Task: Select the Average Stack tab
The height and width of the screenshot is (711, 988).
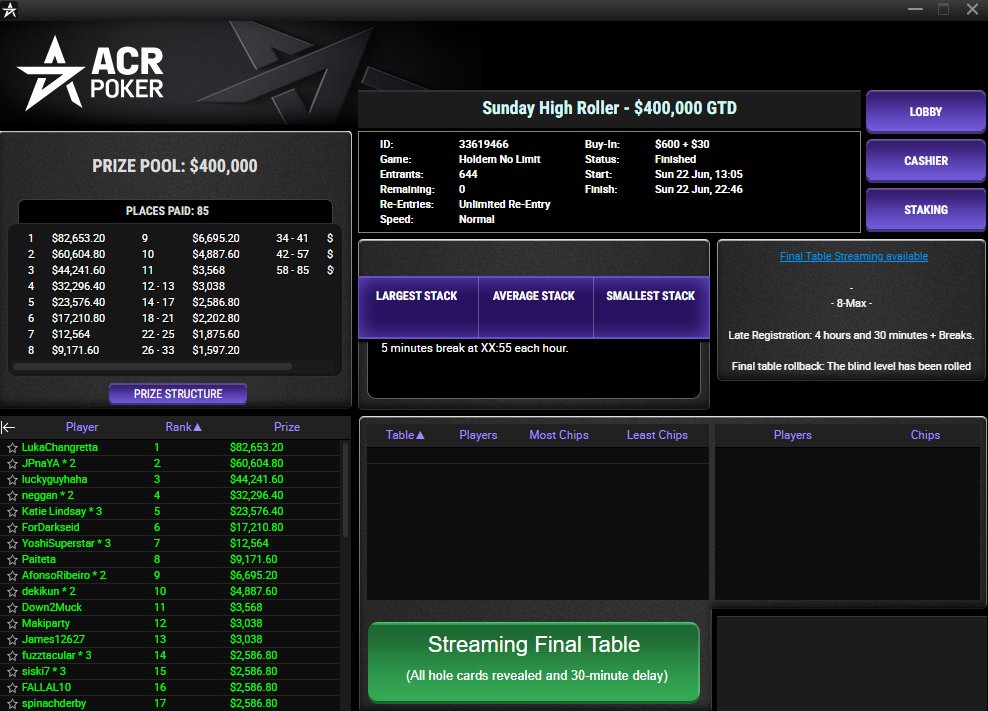Action: tap(534, 307)
